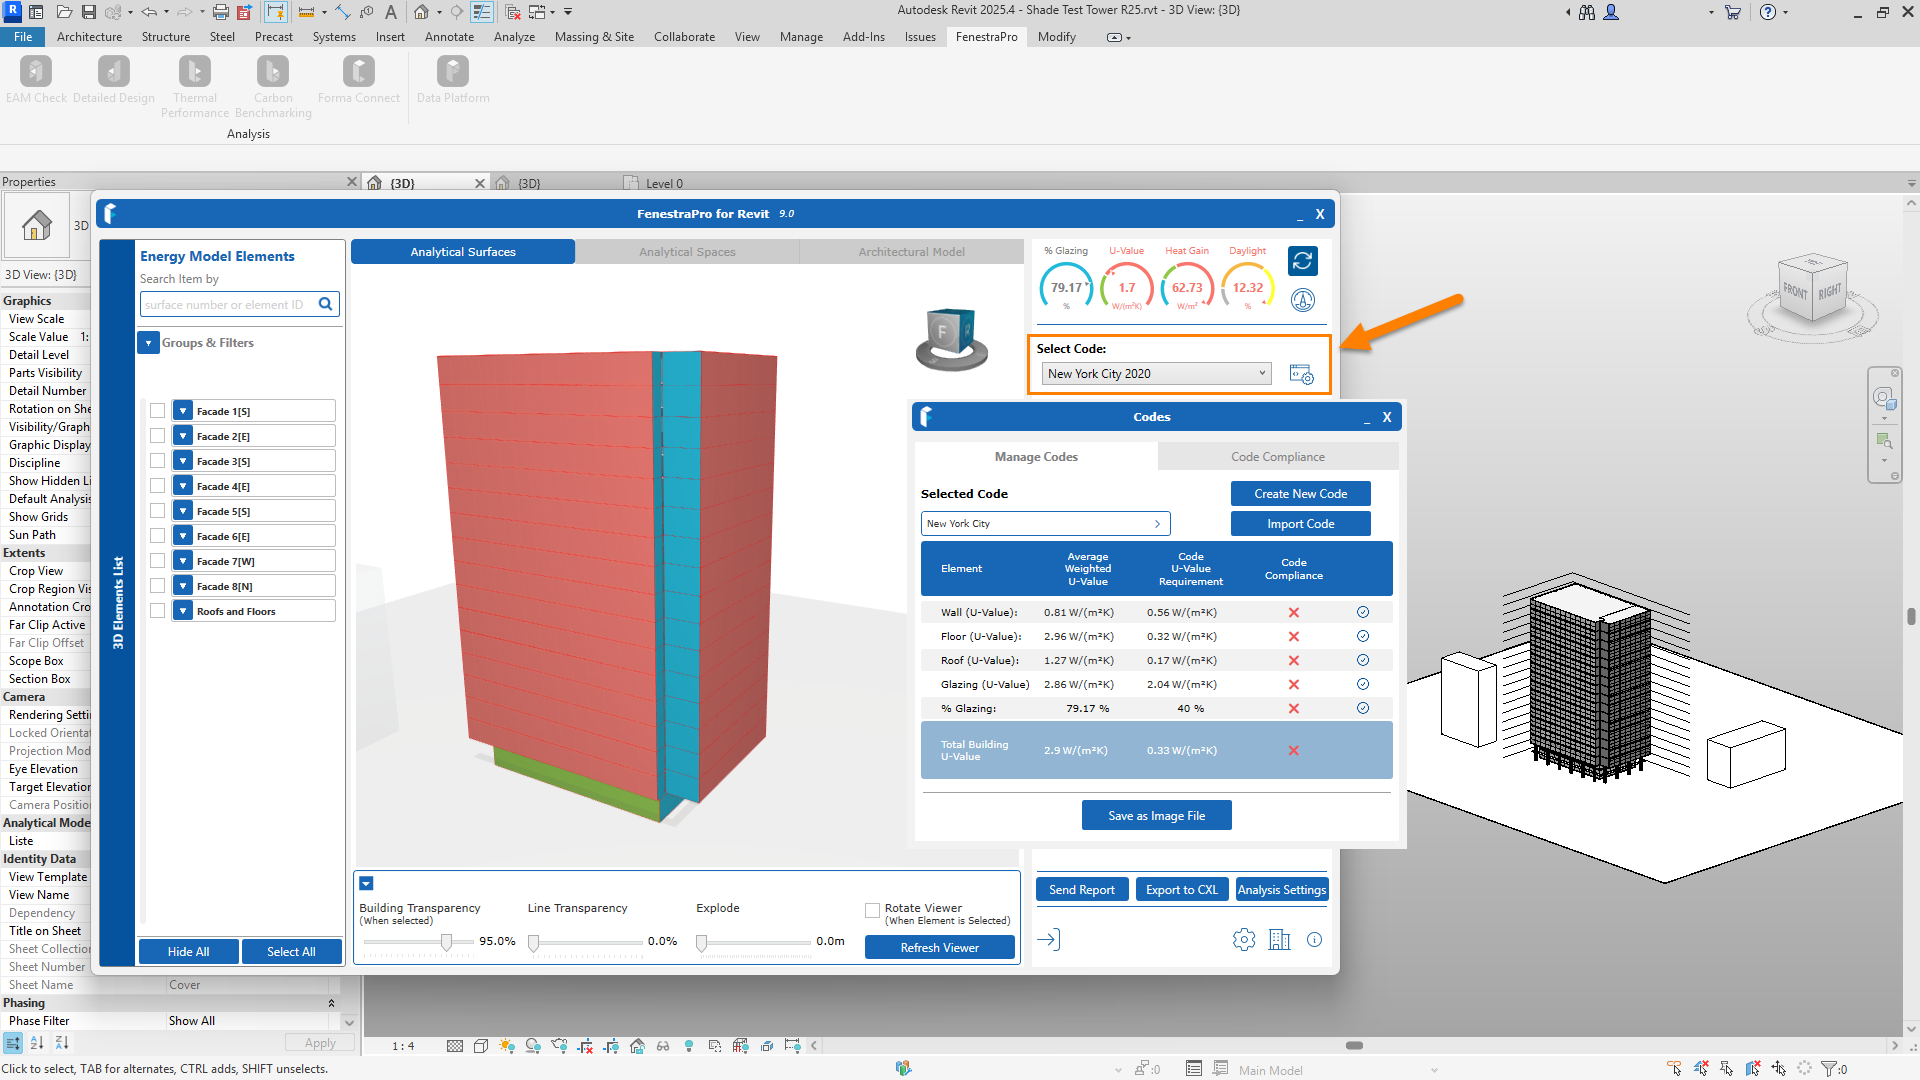Click the building icon beside settings gear
Image resolution: width=1920 pixels, height=1080 pixels.
coord(1279,940)
